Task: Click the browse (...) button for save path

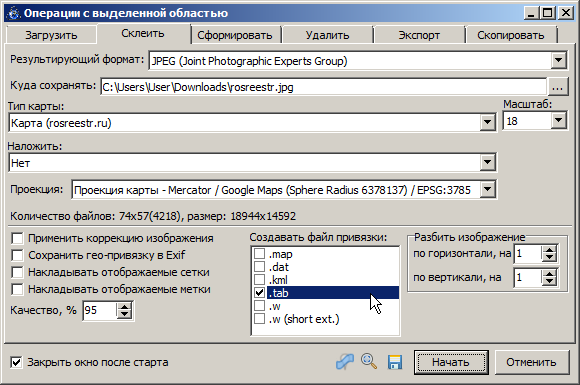Action: pos(558,87)
